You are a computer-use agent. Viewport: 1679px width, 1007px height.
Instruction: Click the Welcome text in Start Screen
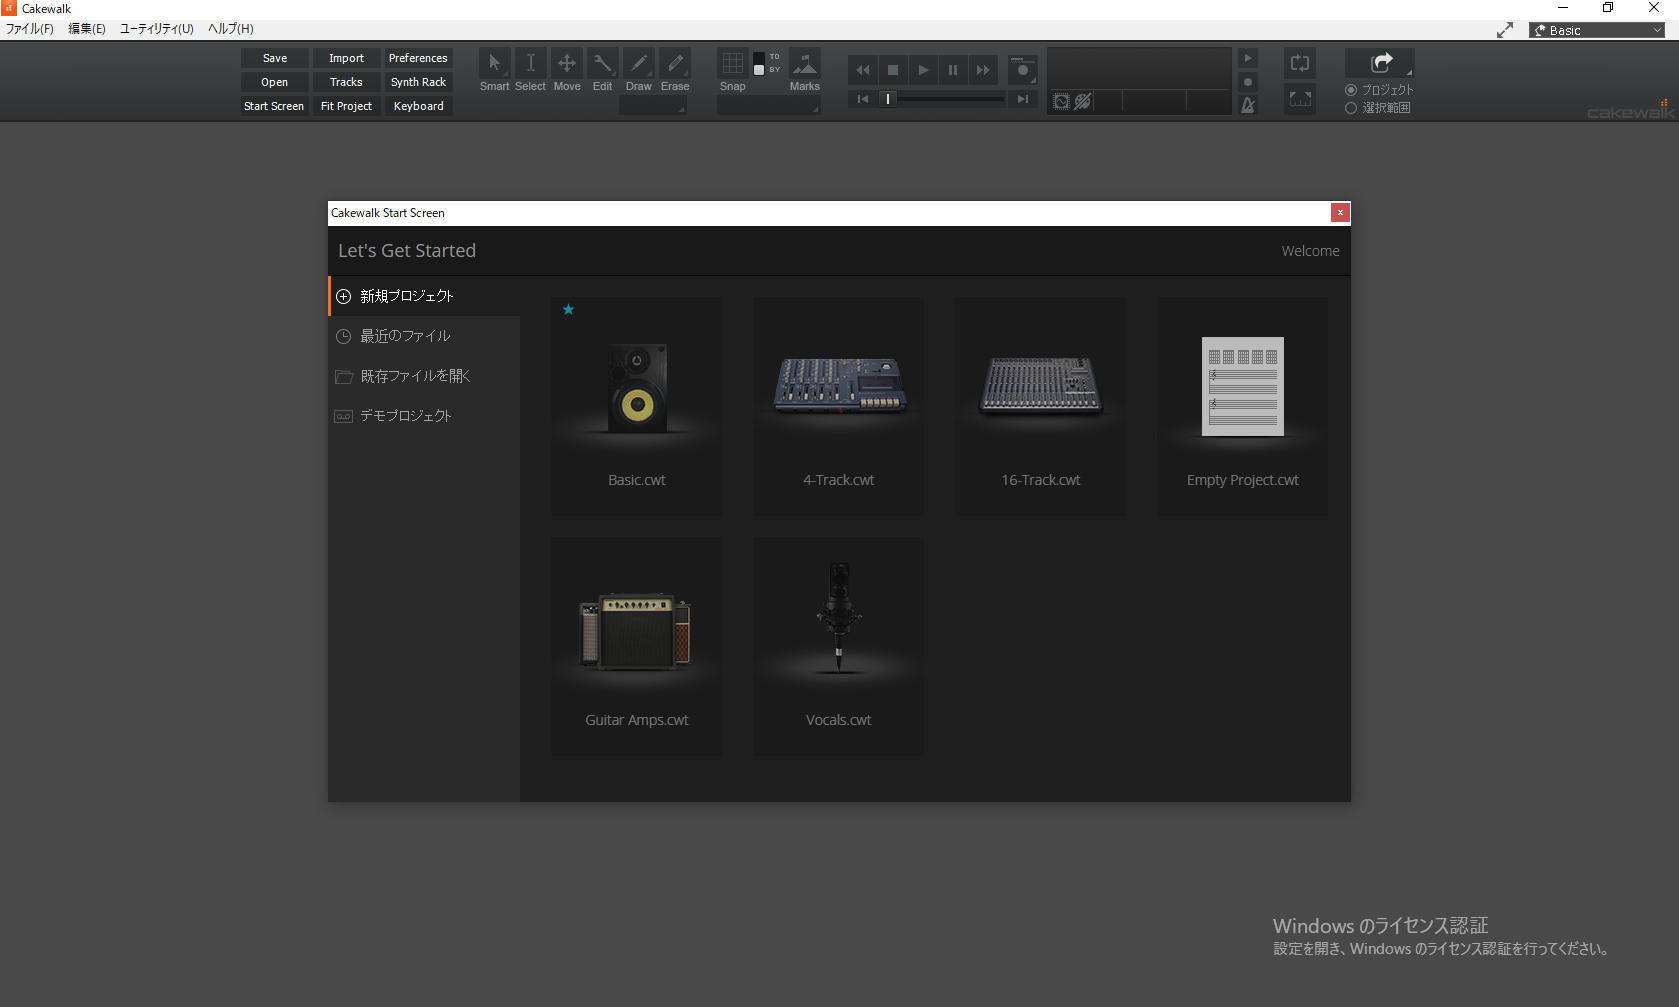tap(1310, 251)
